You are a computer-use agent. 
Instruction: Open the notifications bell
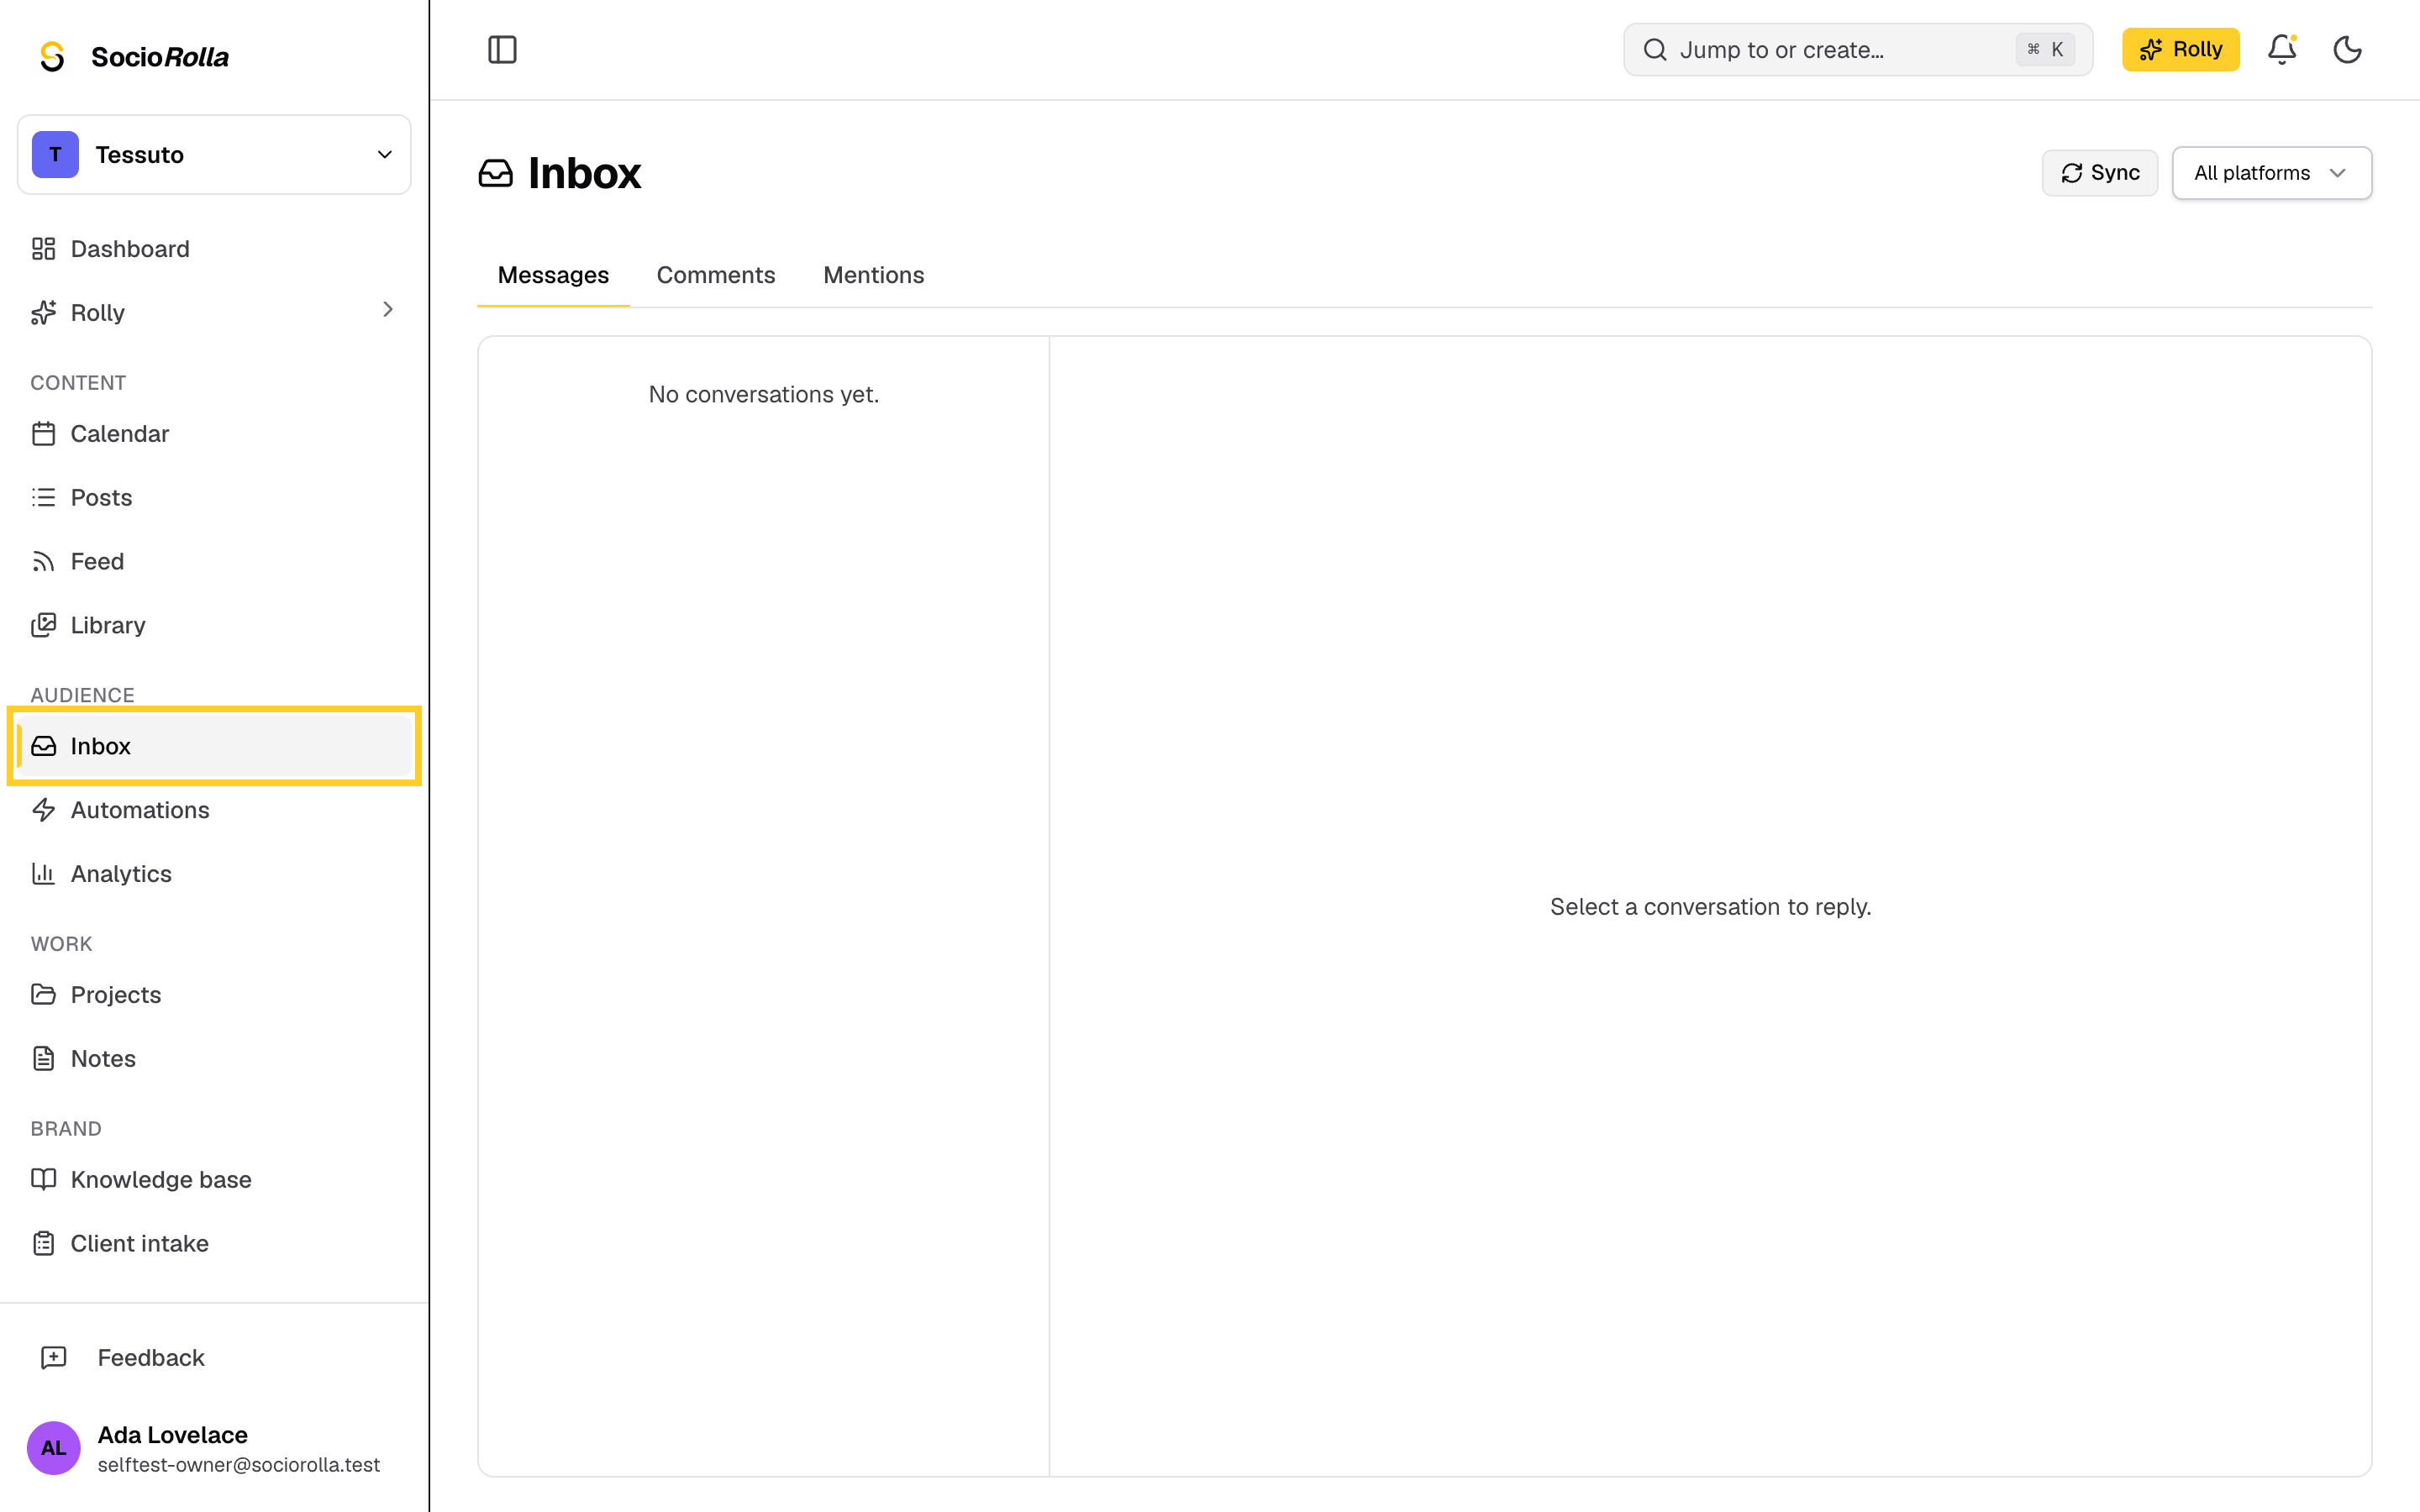(2281, 49)
